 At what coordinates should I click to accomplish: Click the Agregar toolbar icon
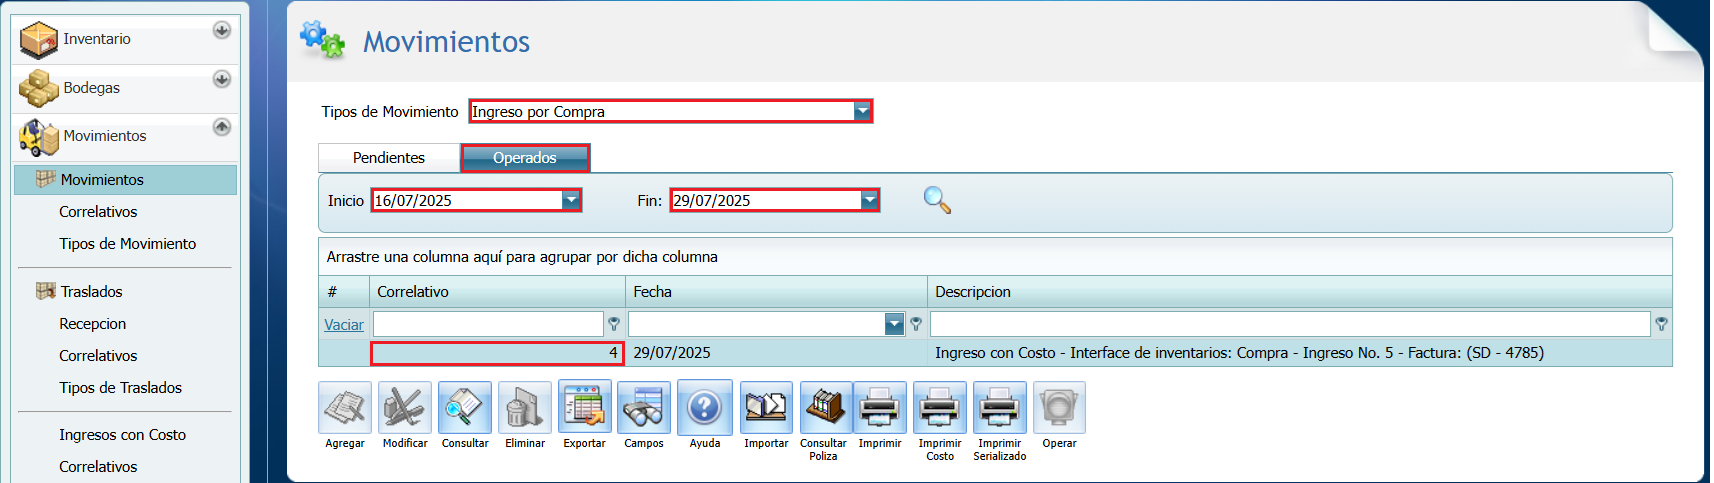[345, 407]
